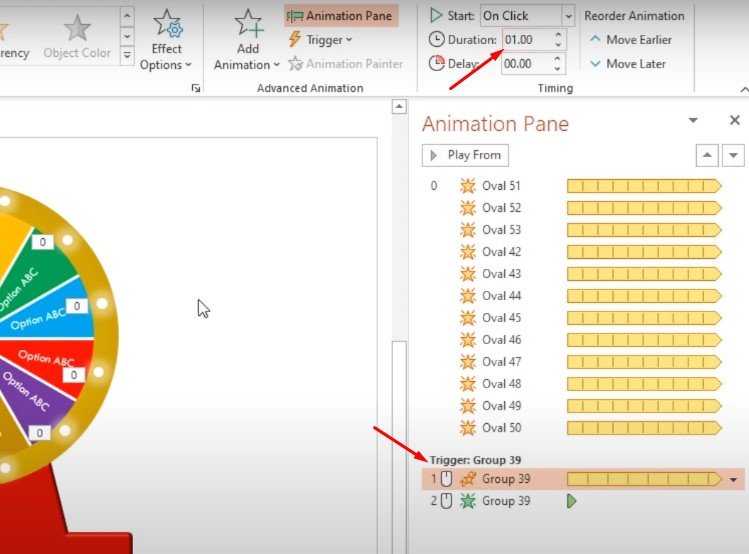The image size is (749, 554).
Task: Click the timeline bar for Group 39 spin
Action: pyautogui.click(x=644, y=479)
